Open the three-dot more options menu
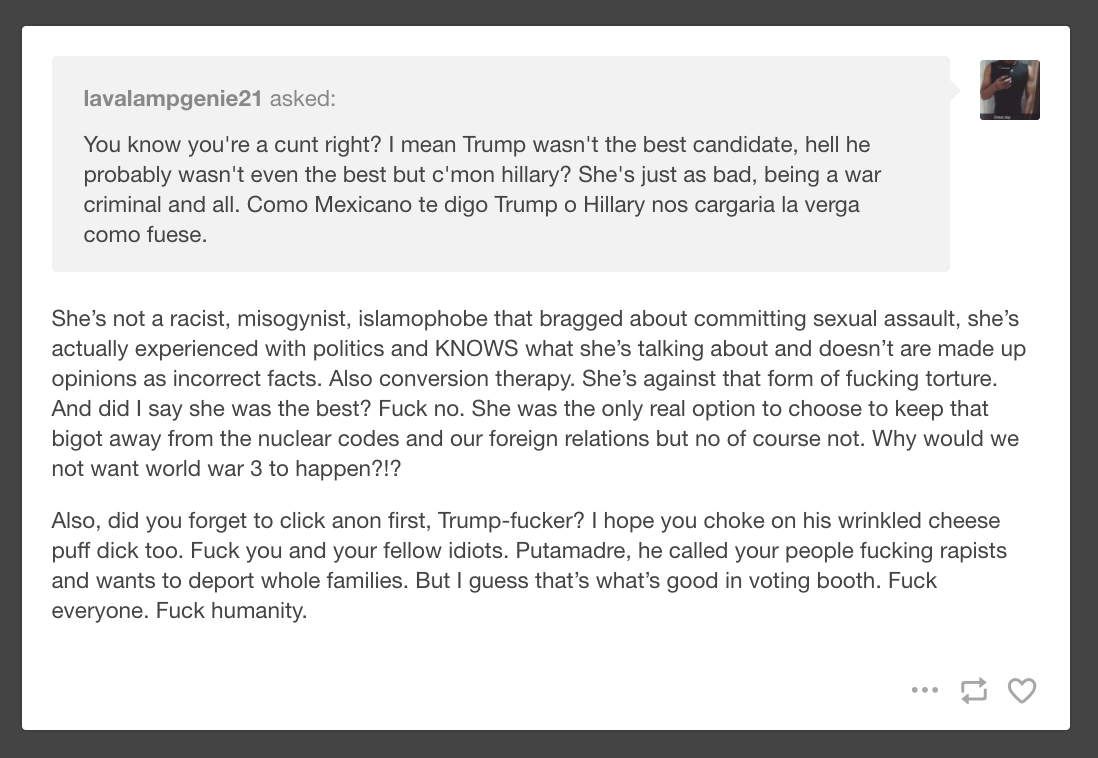This screenshot has width=1098, height=758. [924, 690]
